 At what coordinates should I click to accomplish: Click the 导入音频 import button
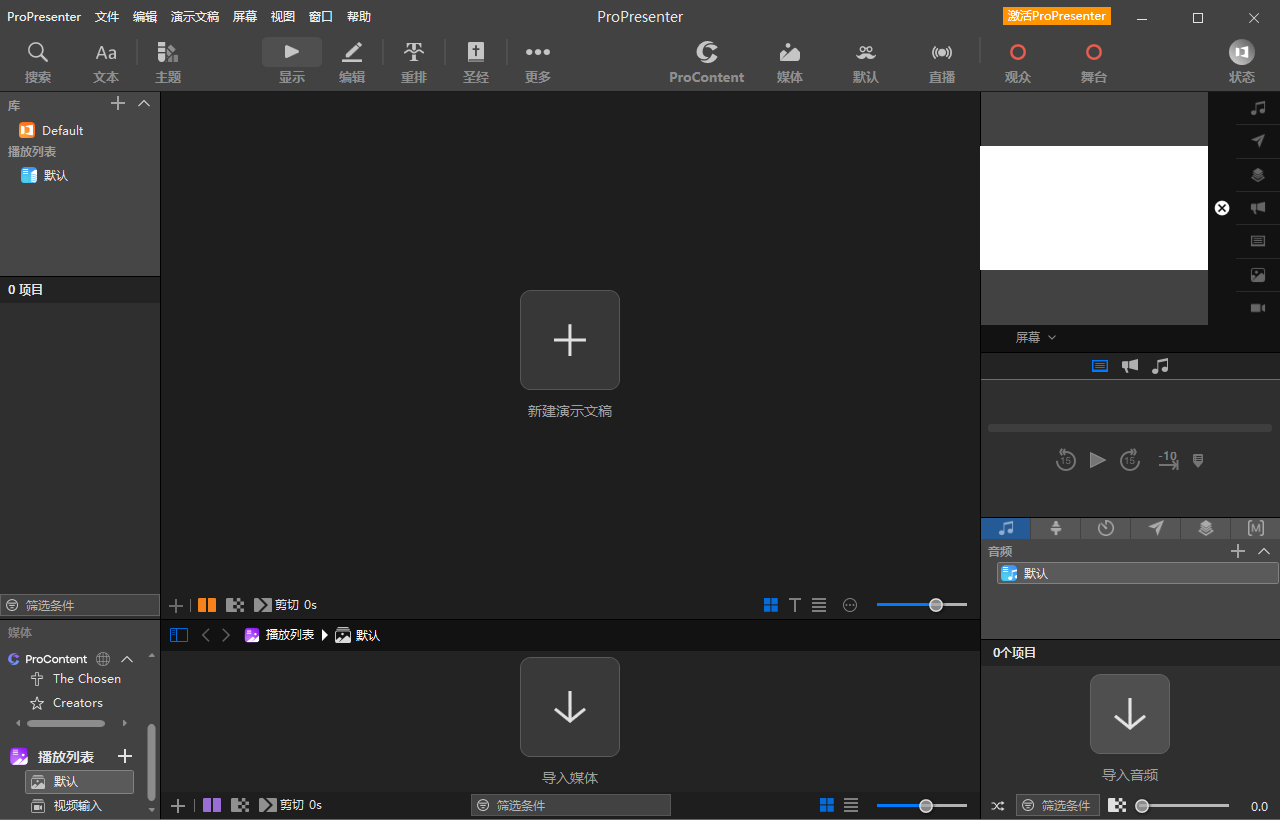[x=1130, y=714]
